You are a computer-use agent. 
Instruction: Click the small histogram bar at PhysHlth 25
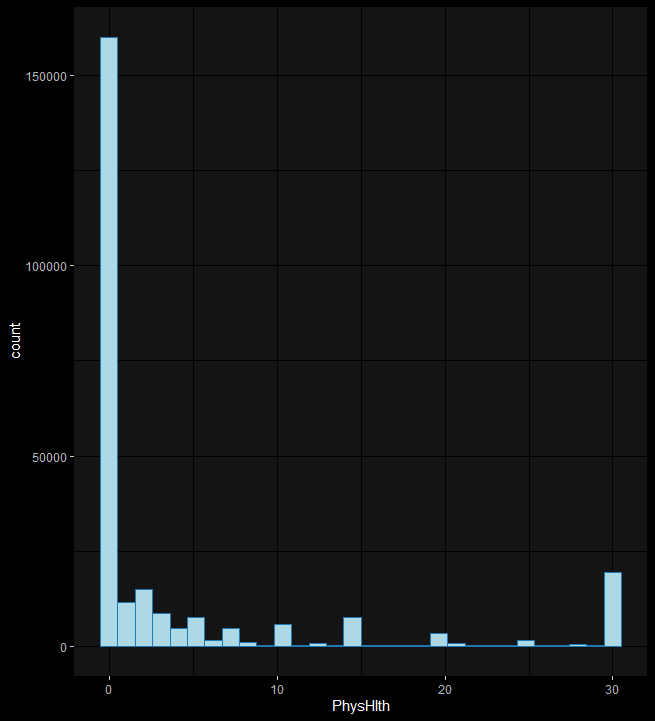click(526, 643)
